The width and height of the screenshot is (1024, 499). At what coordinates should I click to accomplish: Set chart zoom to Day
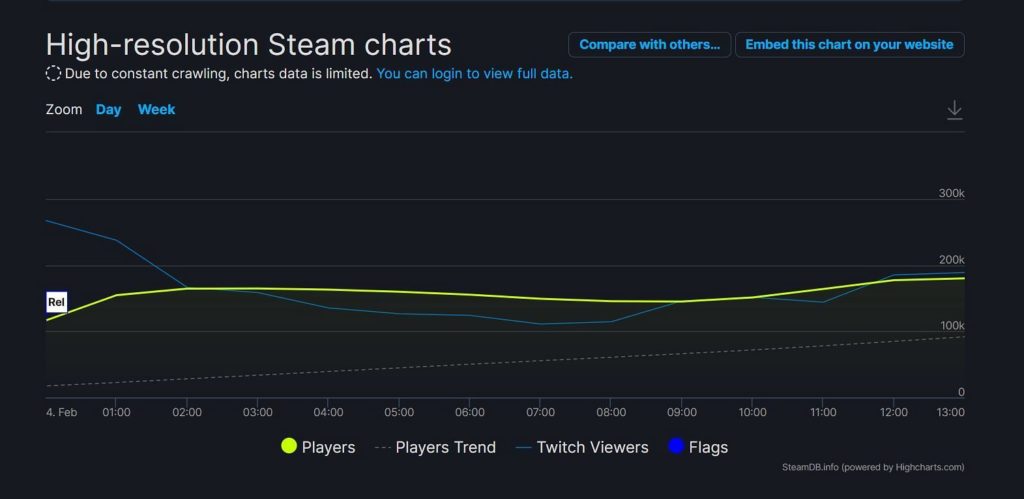pos(108,110)
